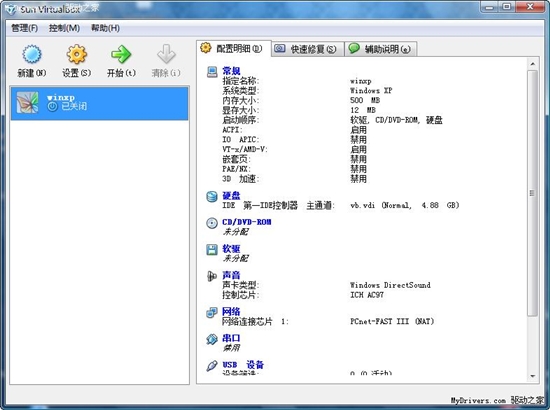The width and height of the screenshot is (550, 410).
Task: Click the Discard (清除) down-arrow icon
Action: point(166,54)
